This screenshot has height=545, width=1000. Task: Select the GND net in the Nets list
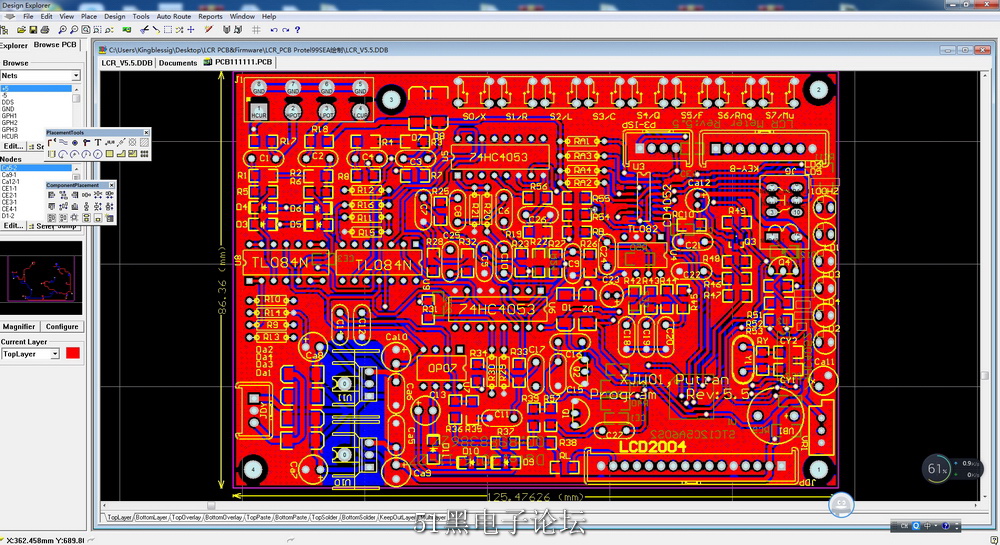click(8, 109)
